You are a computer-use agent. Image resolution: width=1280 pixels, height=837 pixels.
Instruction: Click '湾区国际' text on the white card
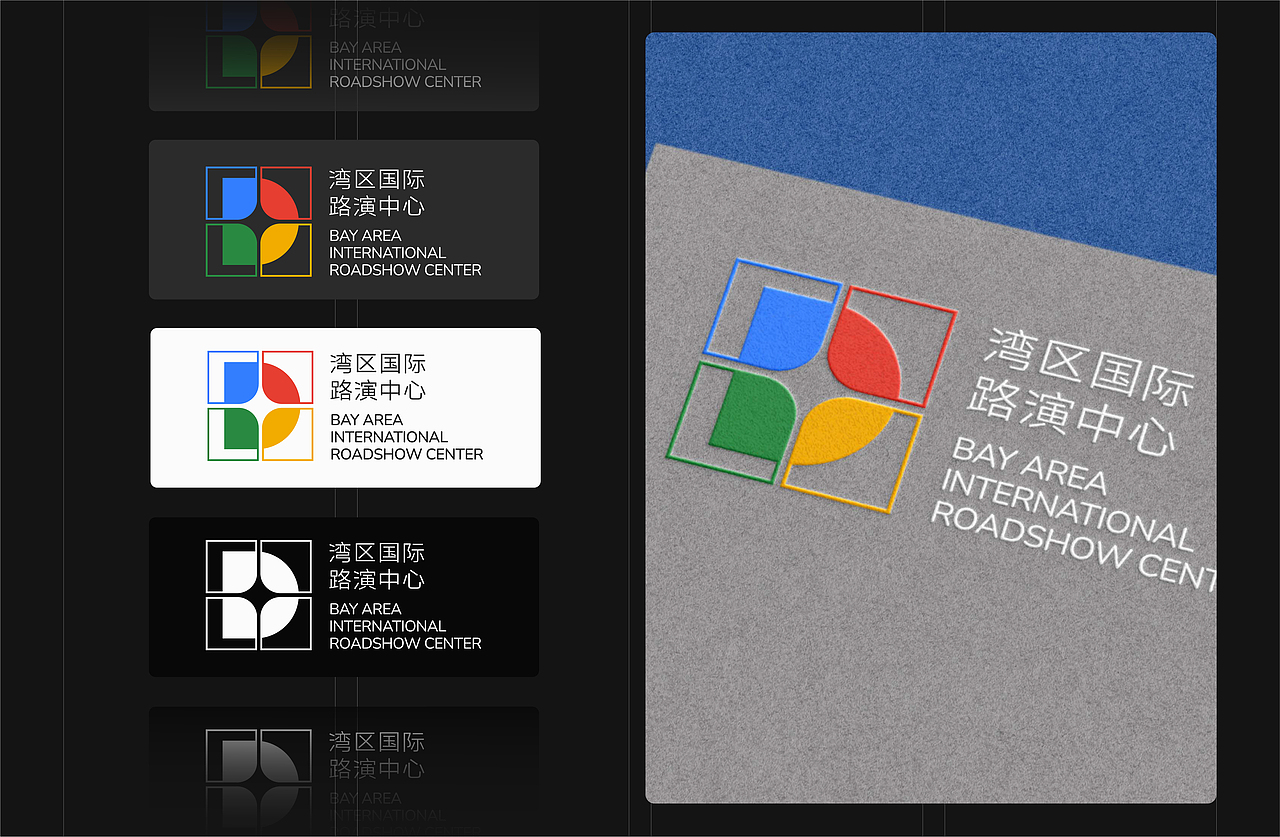378,363
